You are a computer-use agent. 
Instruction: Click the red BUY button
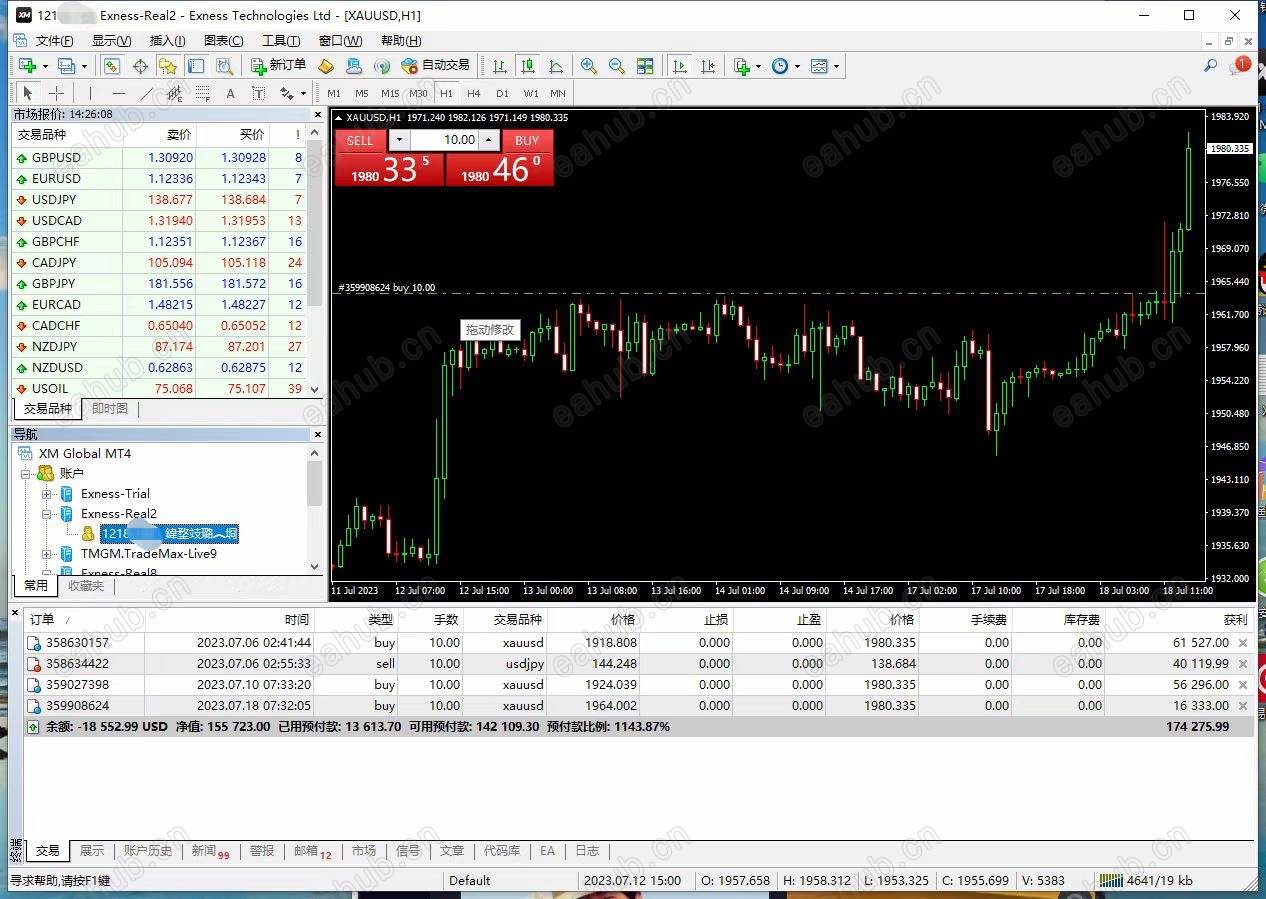527,141
